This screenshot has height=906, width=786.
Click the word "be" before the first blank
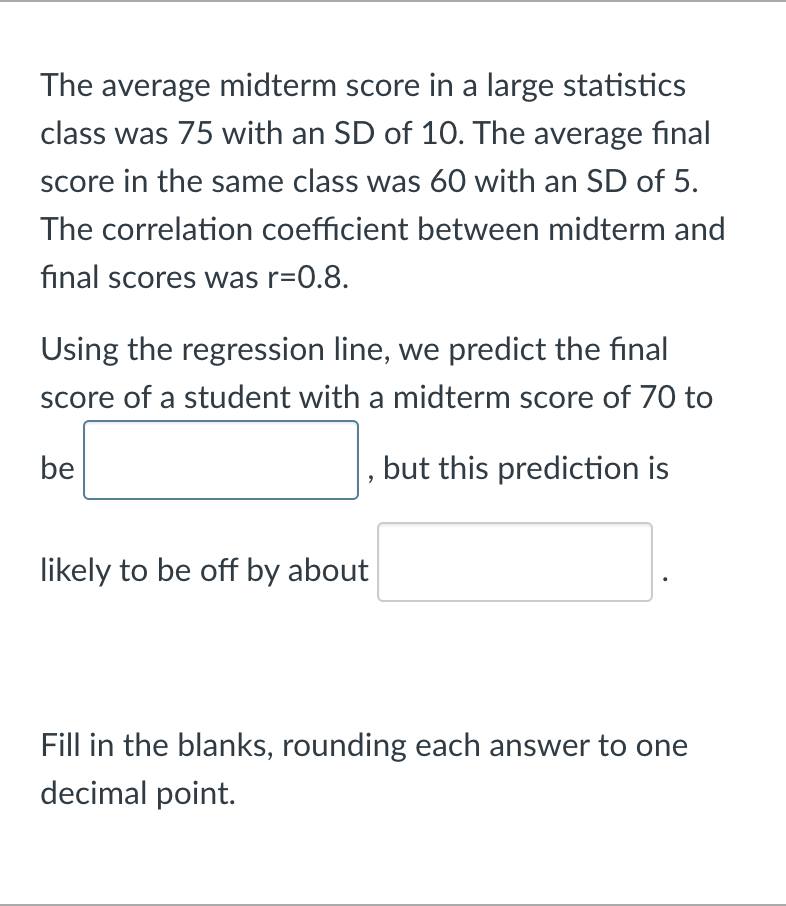pyautogui.click(x=56, y=467)
